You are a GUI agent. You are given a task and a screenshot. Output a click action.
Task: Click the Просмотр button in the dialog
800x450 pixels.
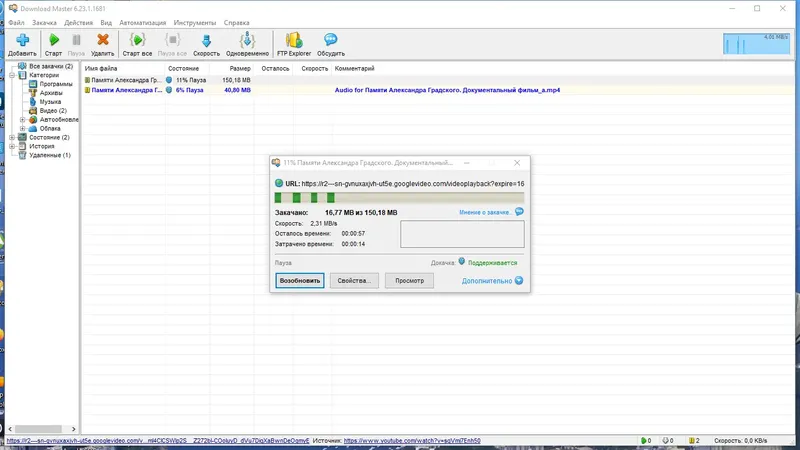tap(409, 281)
